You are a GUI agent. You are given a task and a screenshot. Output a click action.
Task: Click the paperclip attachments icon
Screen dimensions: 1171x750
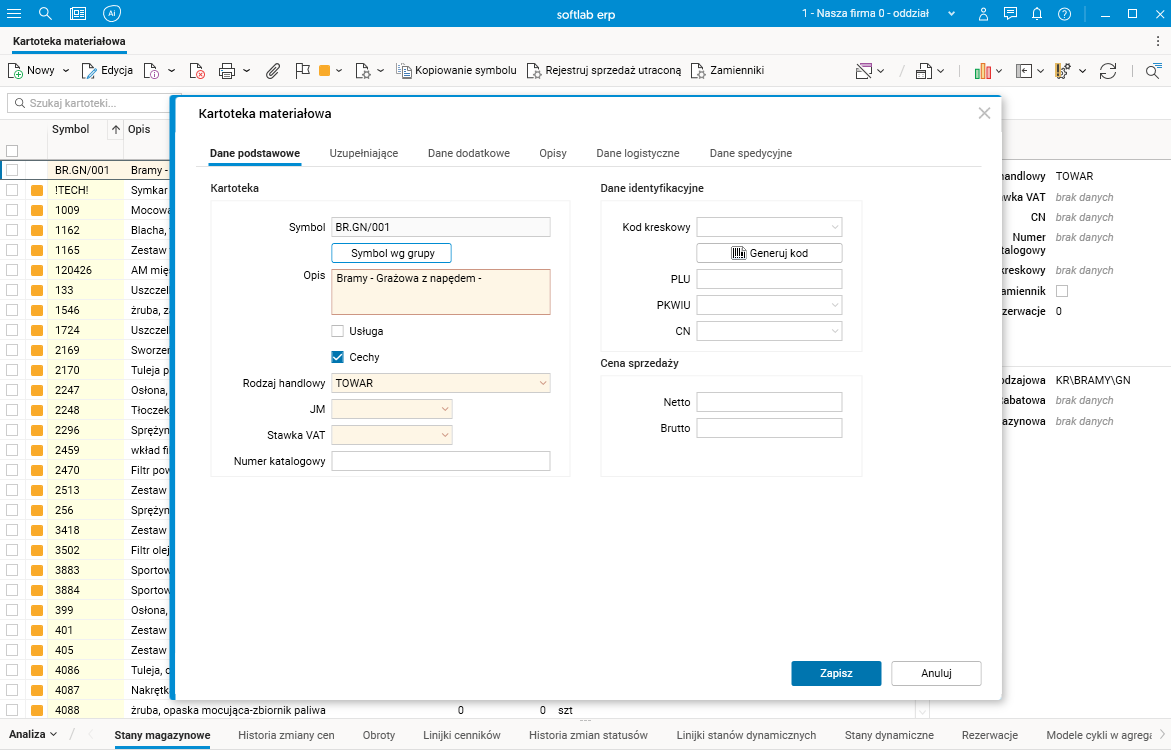tap(272, 71)
